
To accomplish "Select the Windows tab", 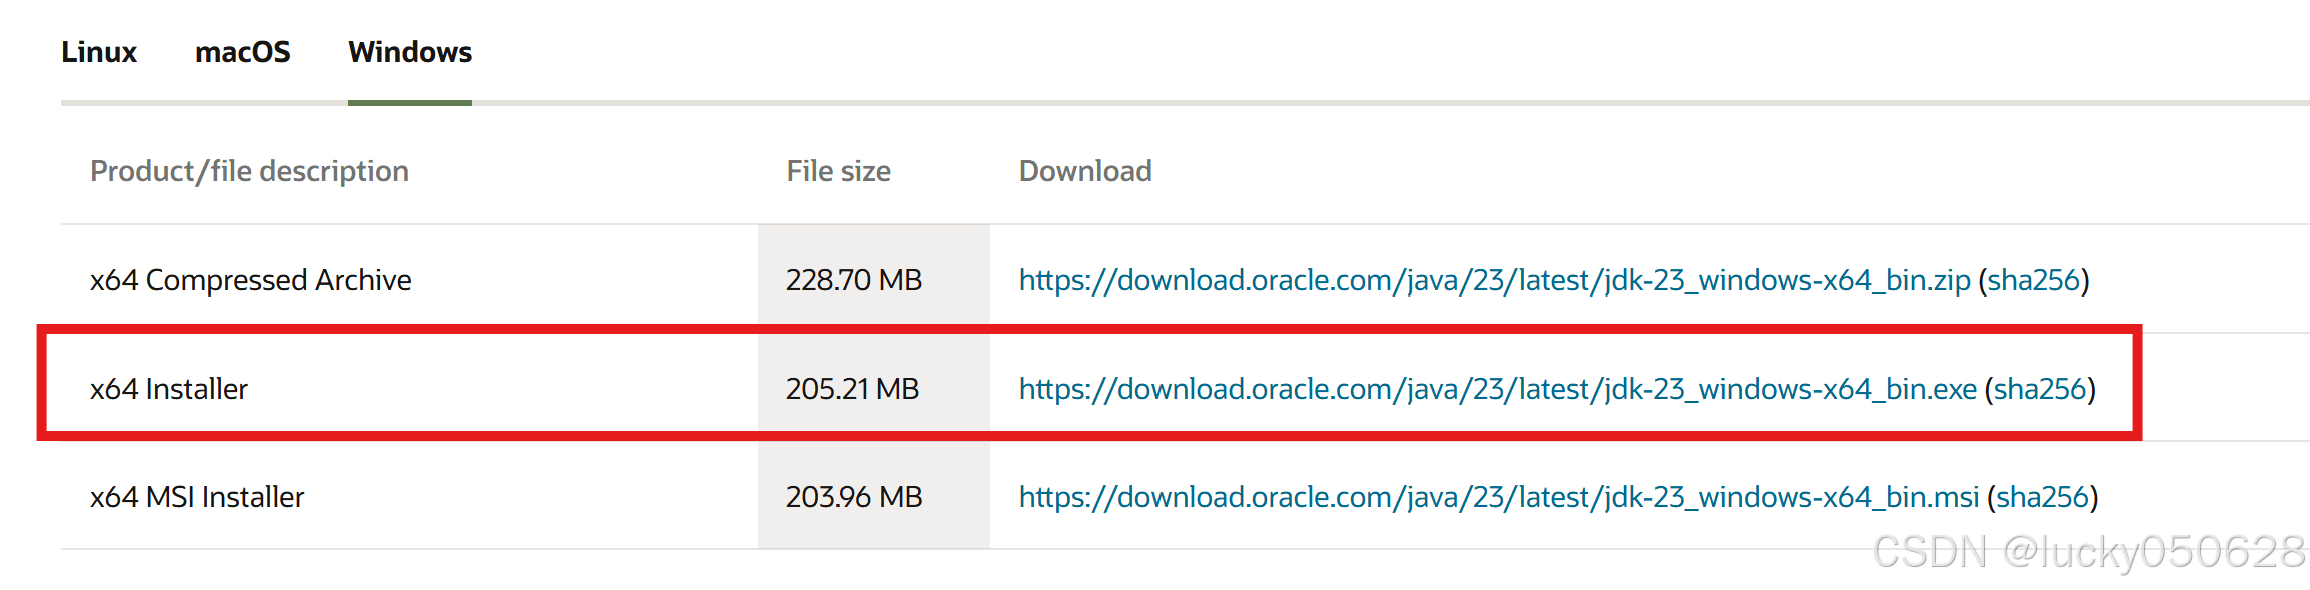I will (410, 52).
